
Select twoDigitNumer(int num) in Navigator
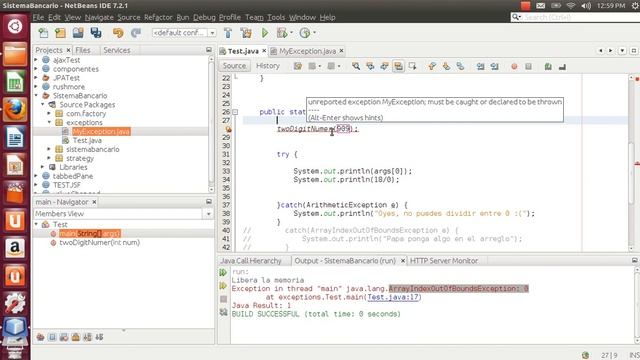click(x=100, y=242)
